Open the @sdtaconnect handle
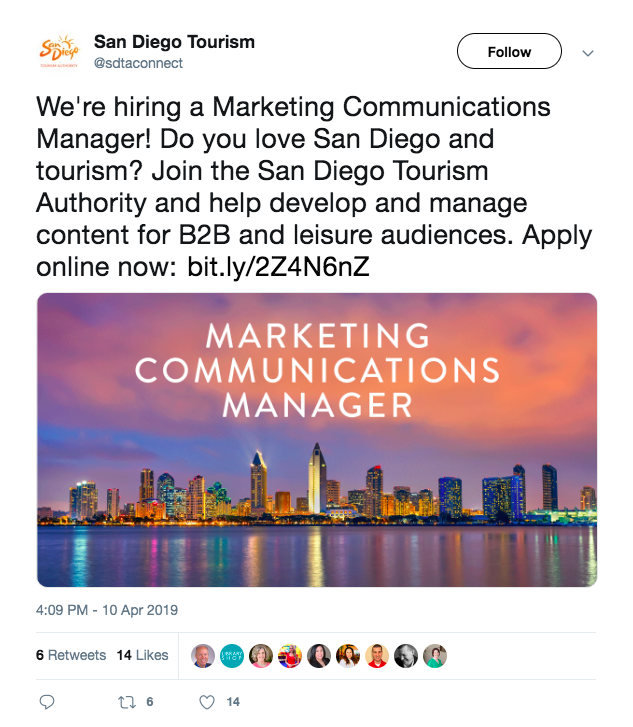 (138, 63)
